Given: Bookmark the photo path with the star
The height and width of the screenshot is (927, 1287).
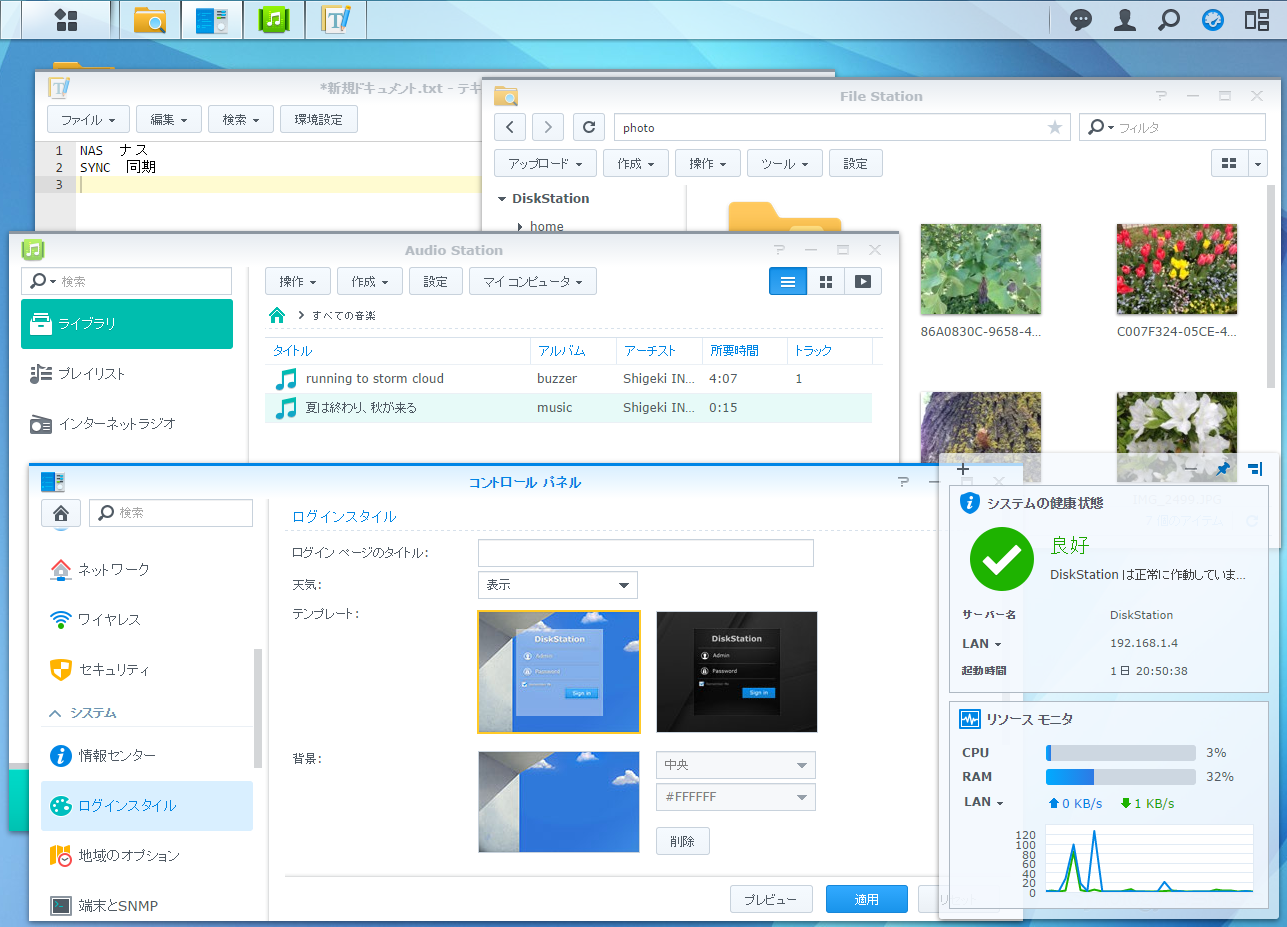Looking at the screenshot, I should 1054,128.
